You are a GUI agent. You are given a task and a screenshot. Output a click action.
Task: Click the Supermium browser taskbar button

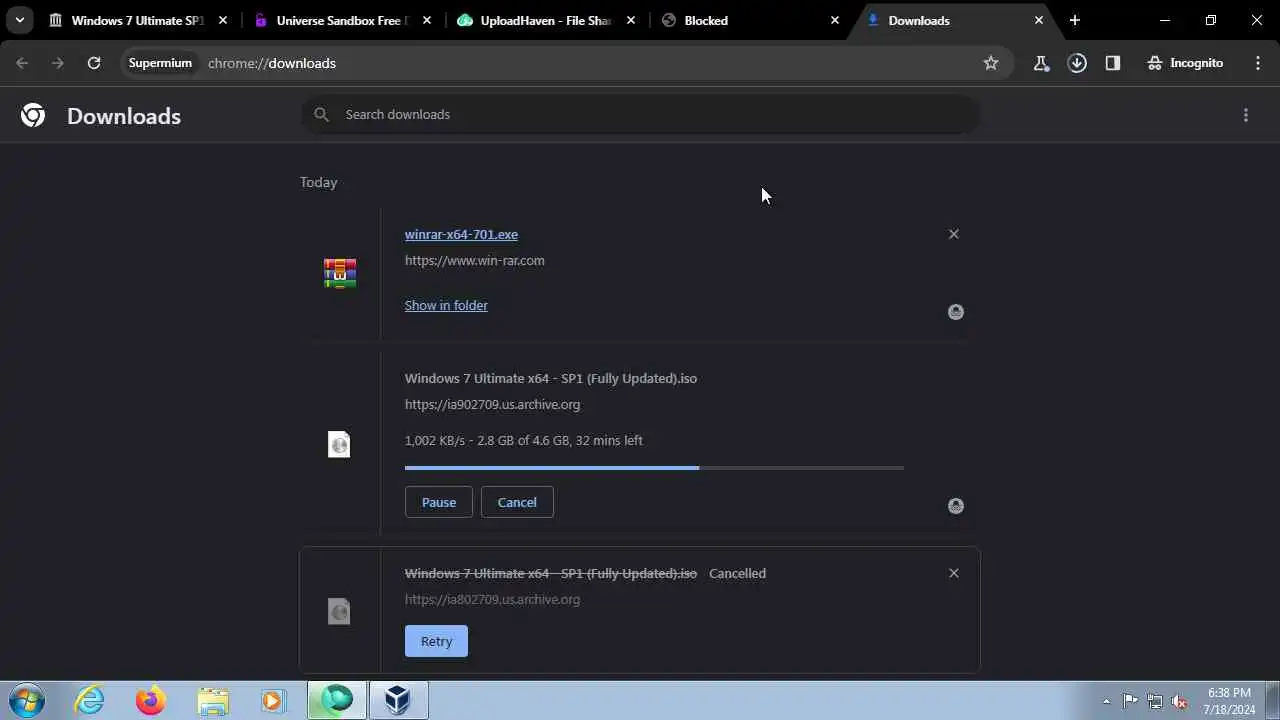pyautogui.click(x=337, y=700)
